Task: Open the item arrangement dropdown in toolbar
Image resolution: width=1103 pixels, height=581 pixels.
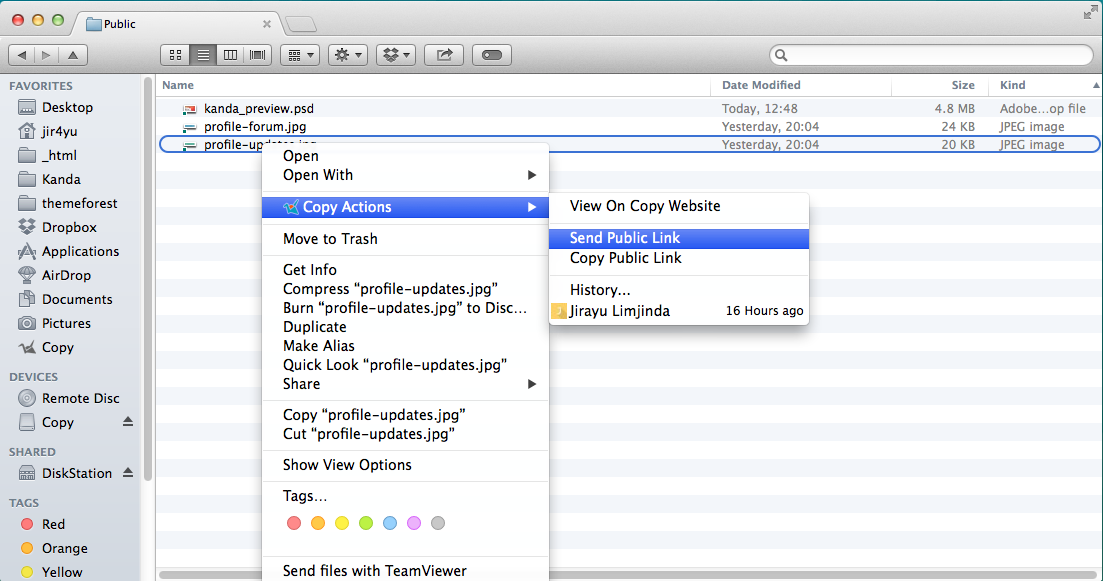Action: 300,55
